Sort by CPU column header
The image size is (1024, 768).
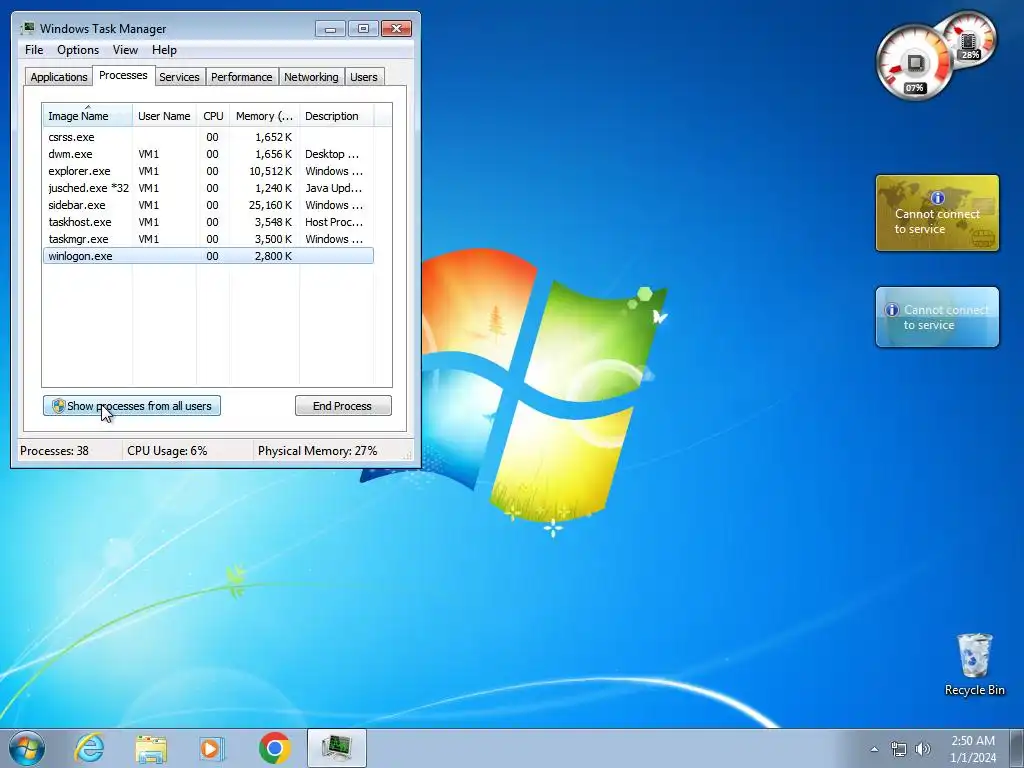[x=213, y=116]
